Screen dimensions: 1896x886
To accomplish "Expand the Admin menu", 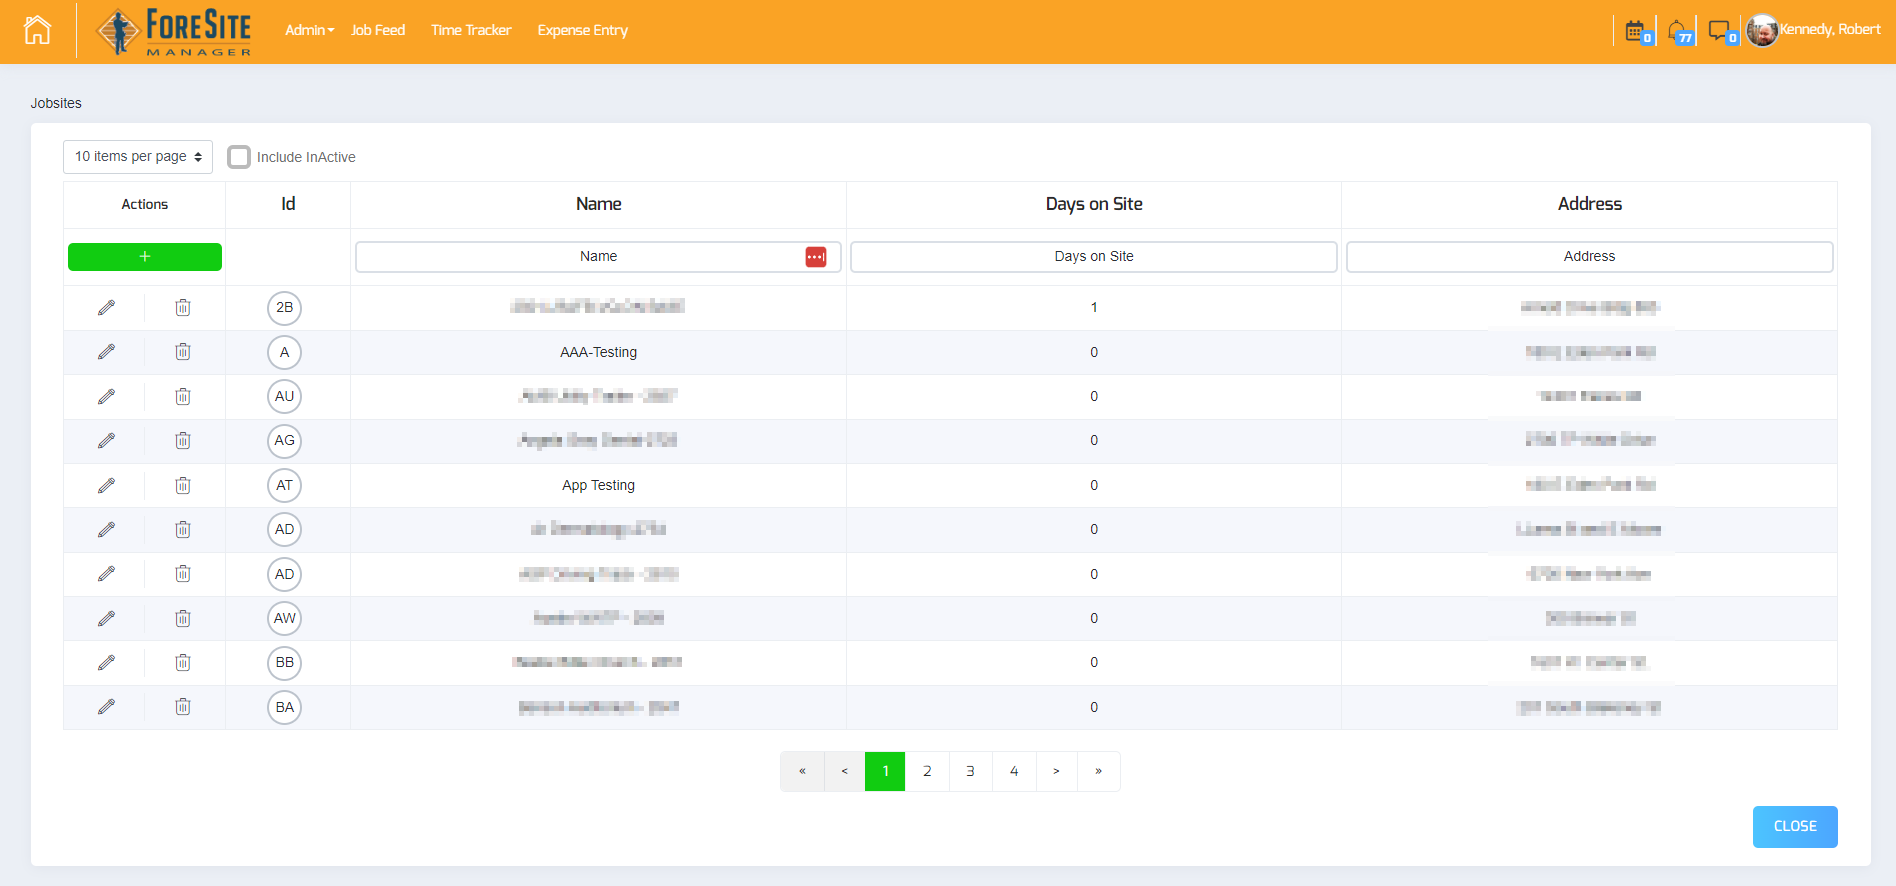I will (x=309, y=30).
